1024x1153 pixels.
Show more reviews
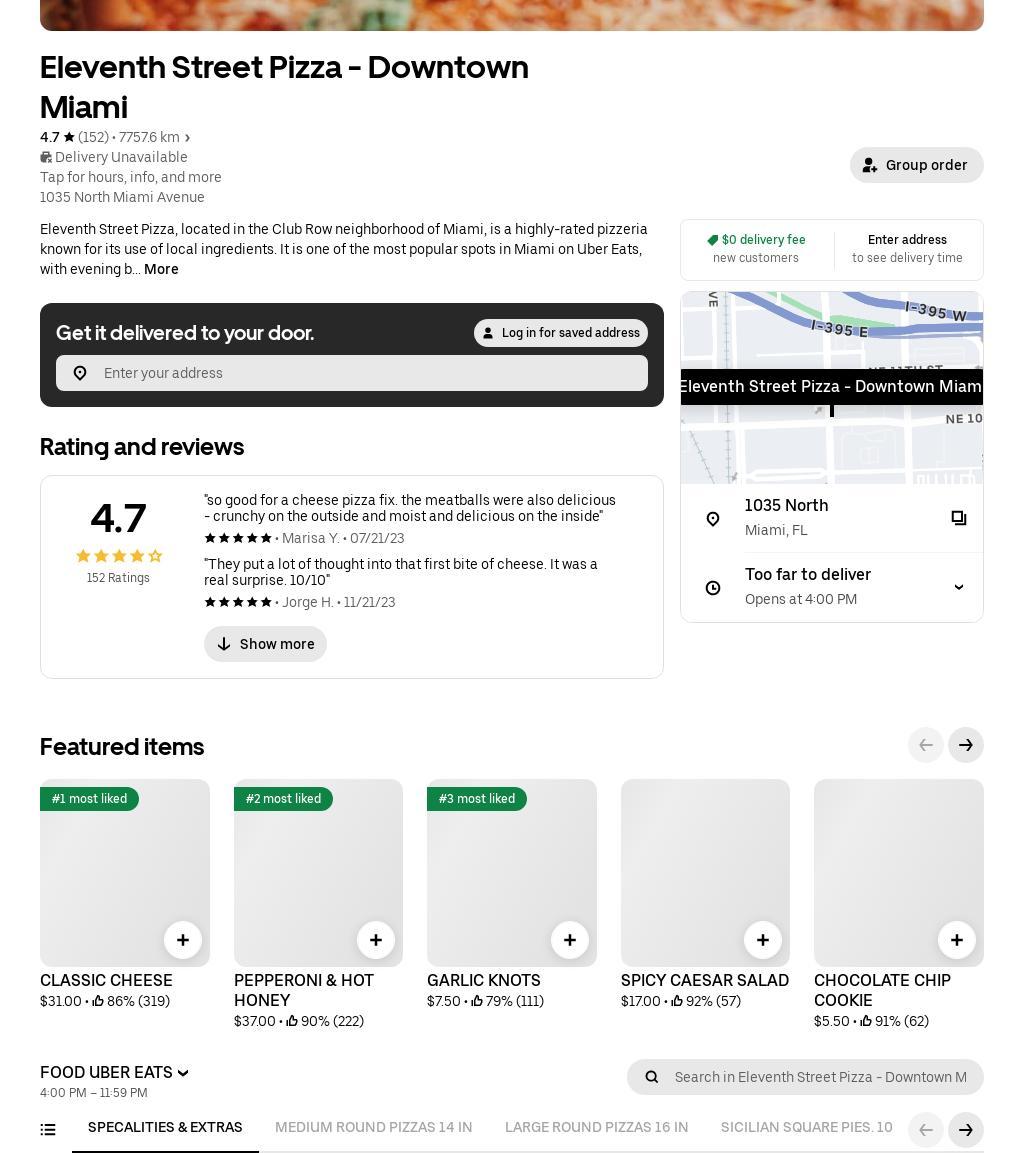[265, 644]
